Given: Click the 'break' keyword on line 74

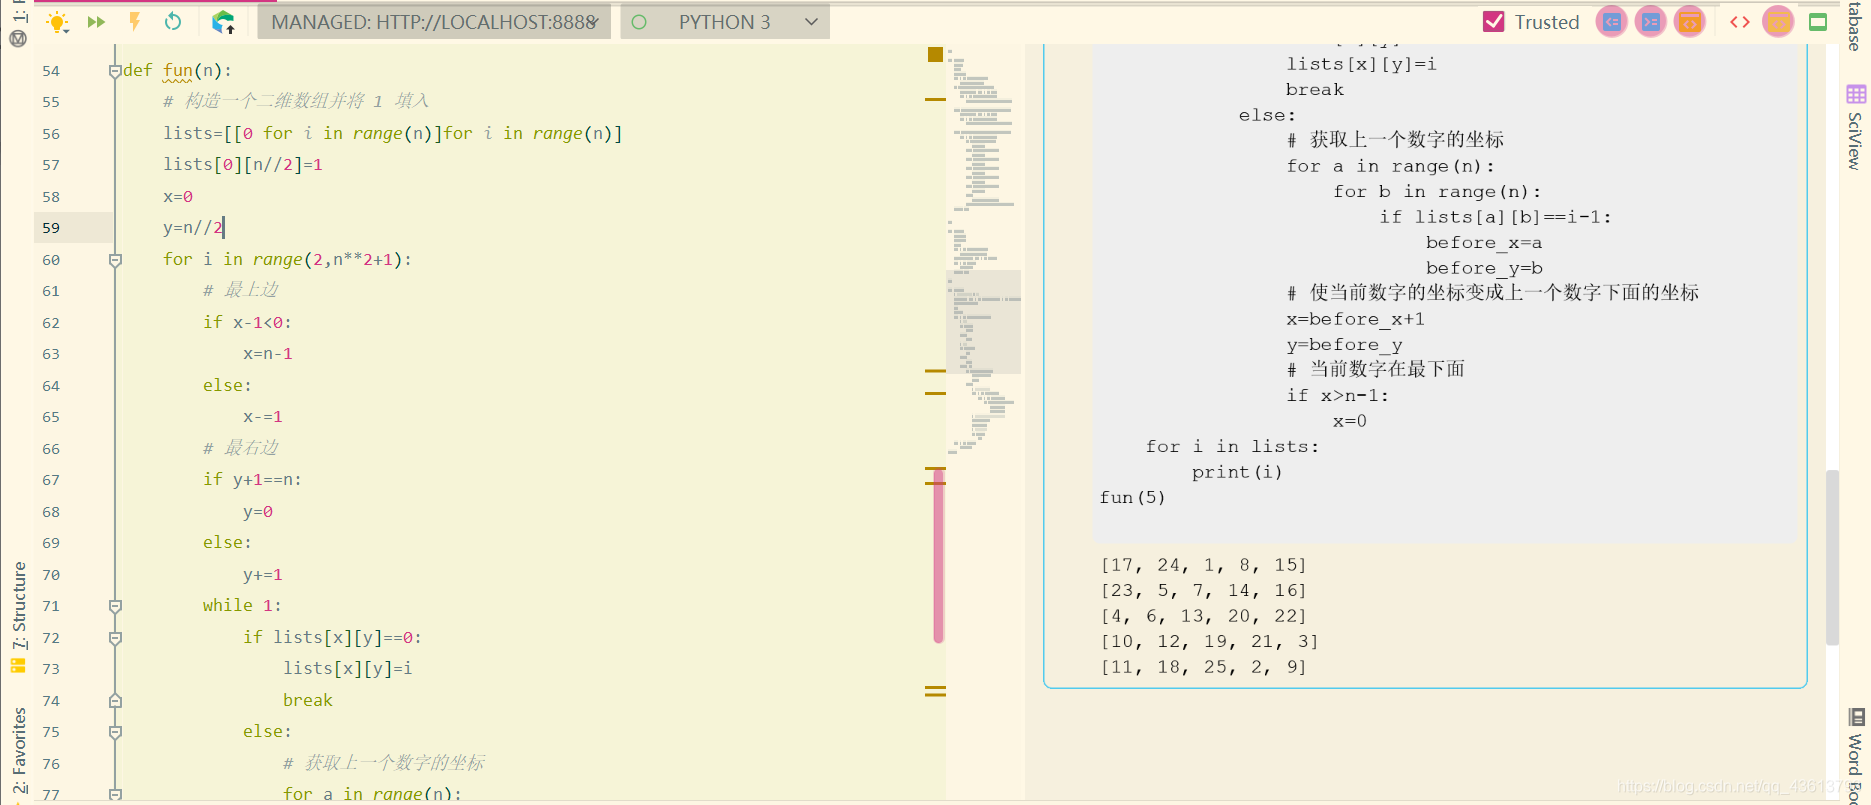Looking at the screenshot, I should click(x=308, y=701).
